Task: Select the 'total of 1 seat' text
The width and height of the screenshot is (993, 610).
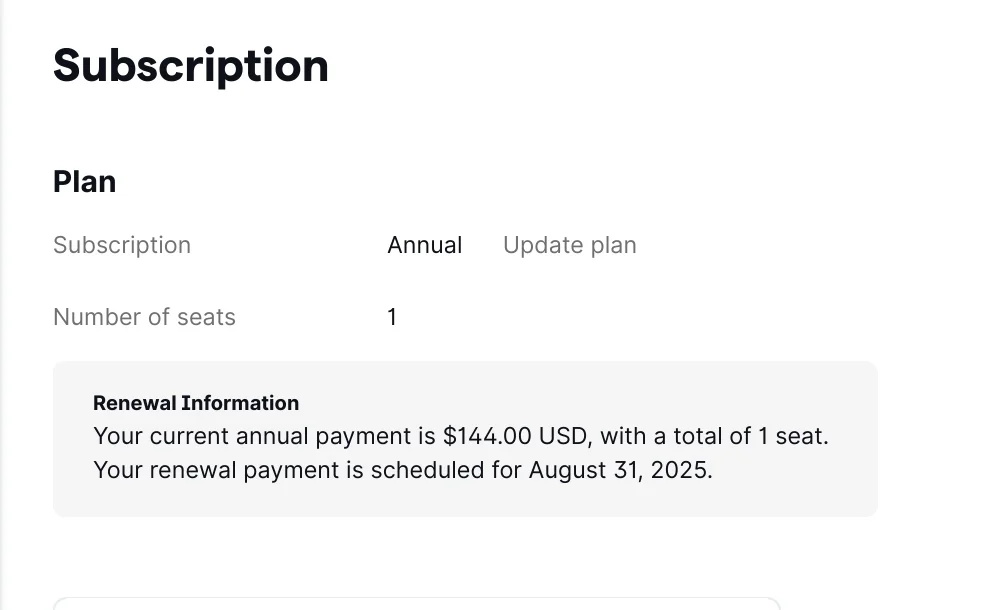Action: [749, 436]
